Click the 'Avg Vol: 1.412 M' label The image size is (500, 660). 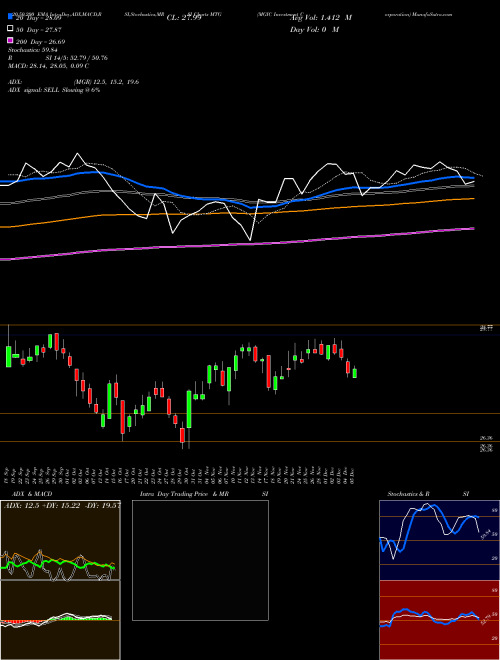point(321,18)
